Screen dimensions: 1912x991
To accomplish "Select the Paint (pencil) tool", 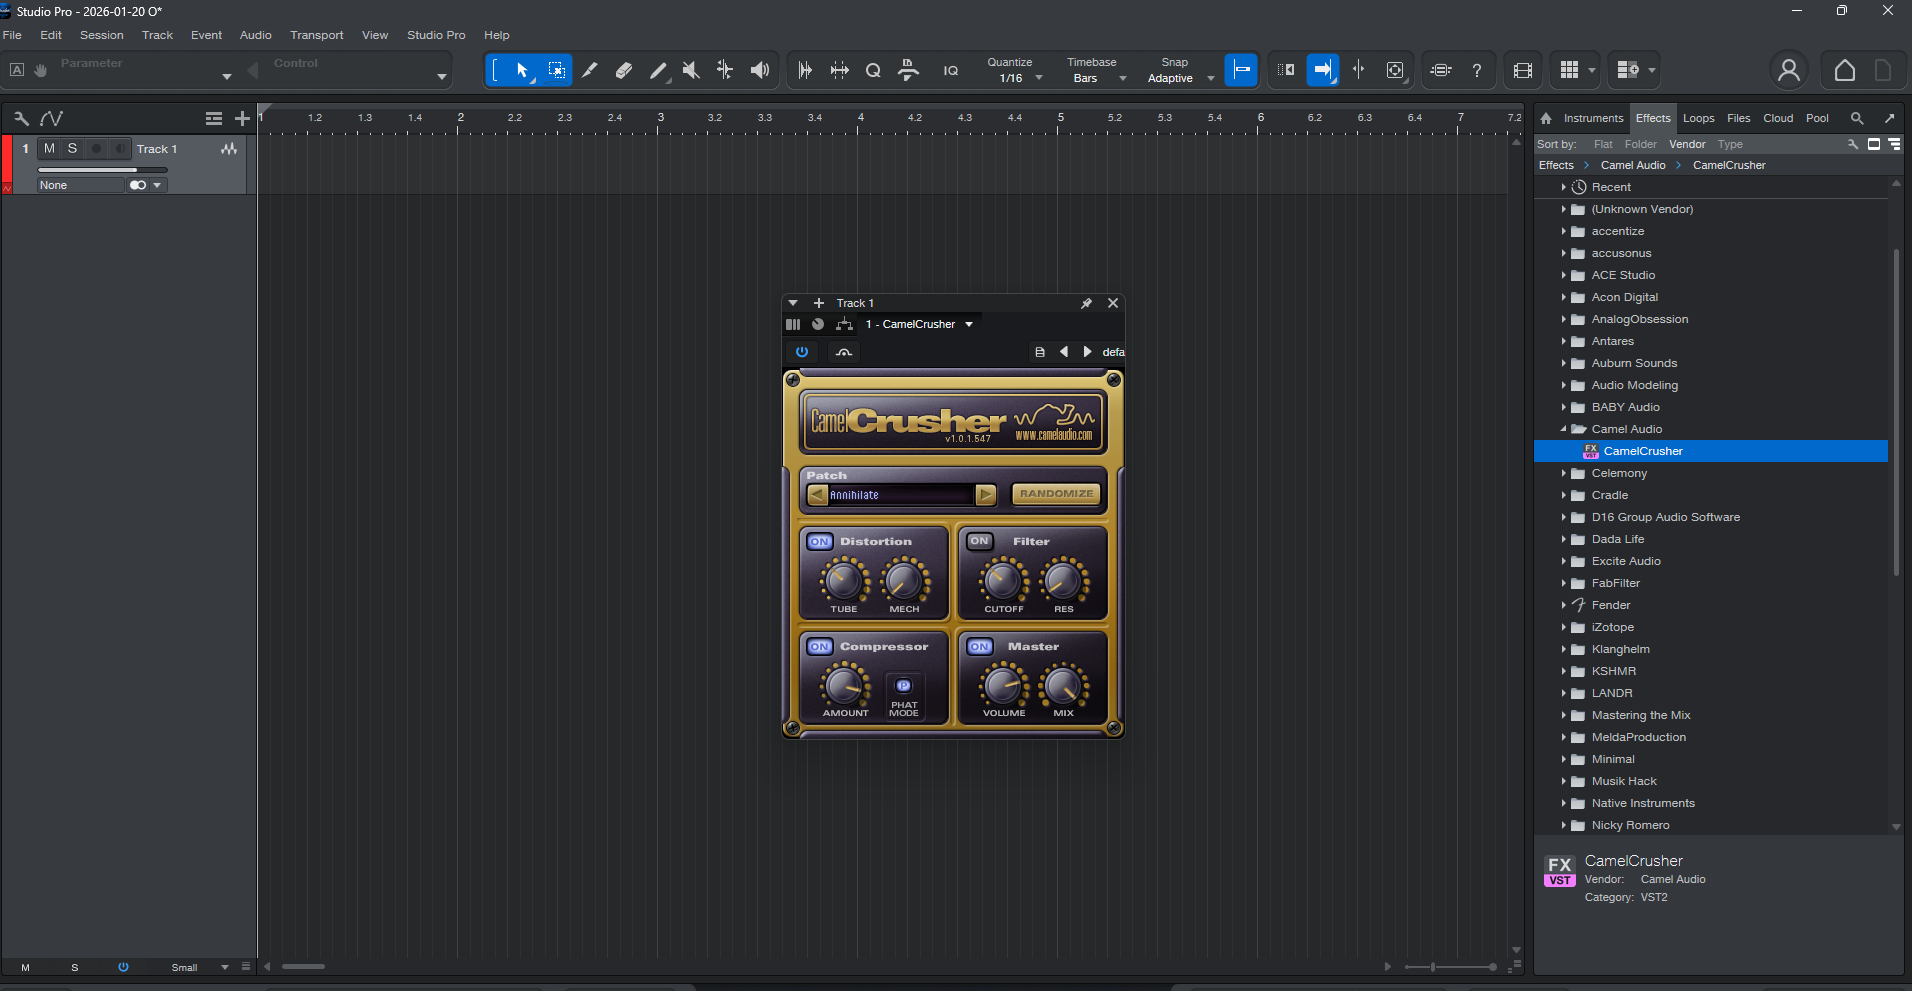I will tap(657, 70).
